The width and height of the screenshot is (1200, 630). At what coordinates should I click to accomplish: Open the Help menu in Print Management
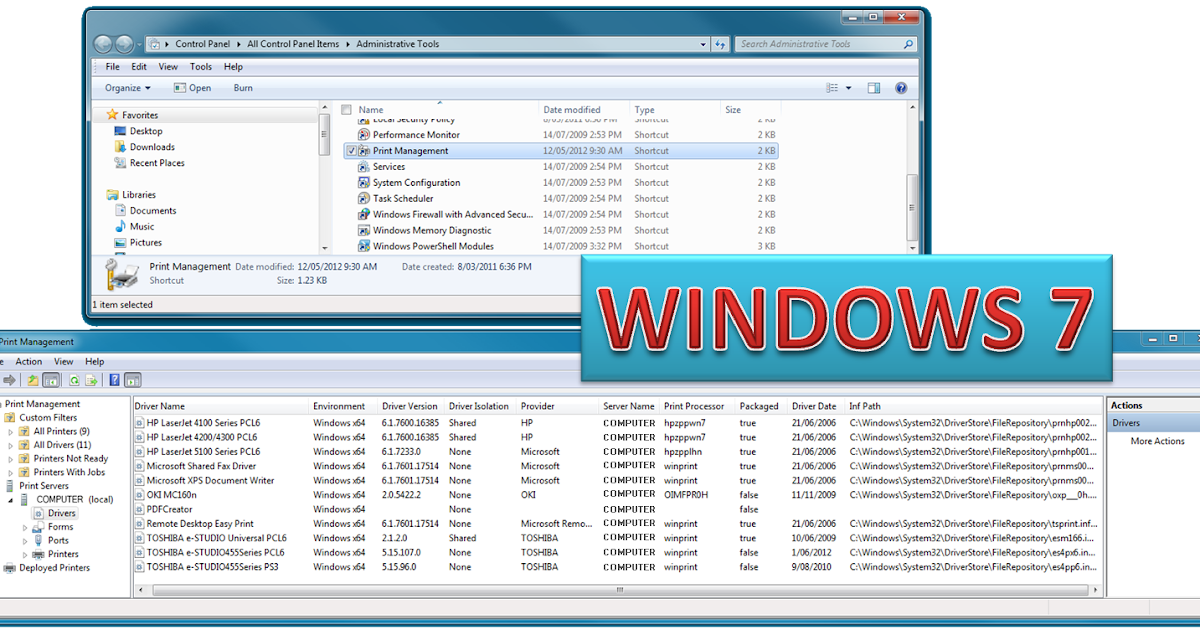tap(95, 362)
